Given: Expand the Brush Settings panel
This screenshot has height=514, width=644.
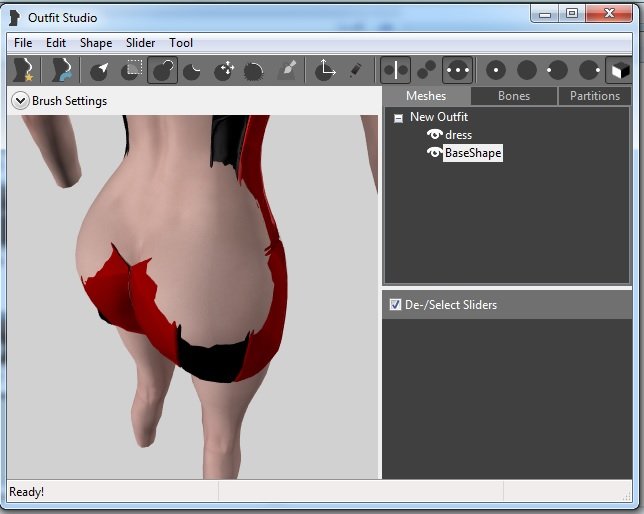Looking at the screenshot, I should 19,100.
